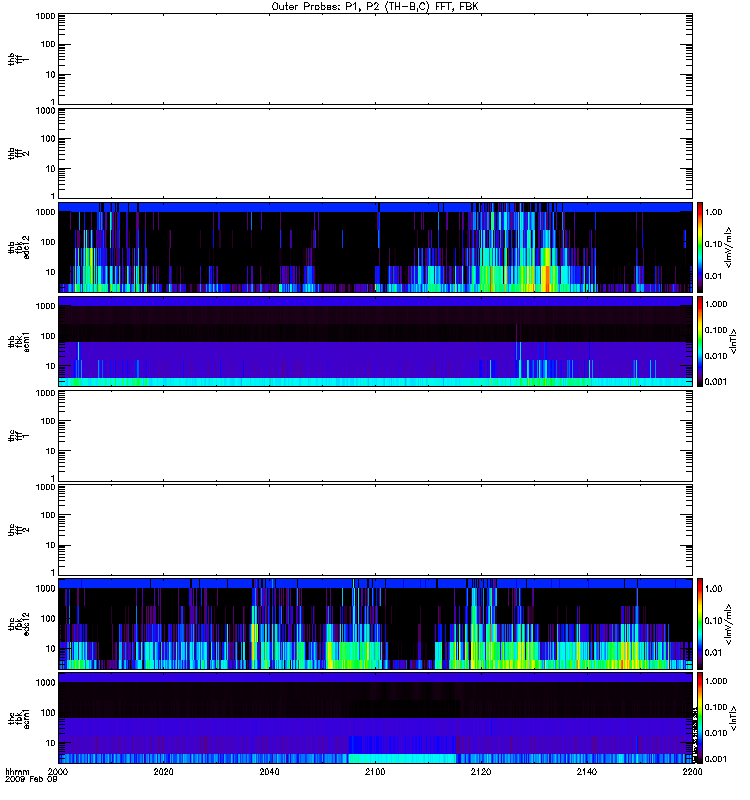Viewport: 750px width, 800px height.
Task: Click the thc fbk scm1 color bar
Action: (x=700, y=718)
